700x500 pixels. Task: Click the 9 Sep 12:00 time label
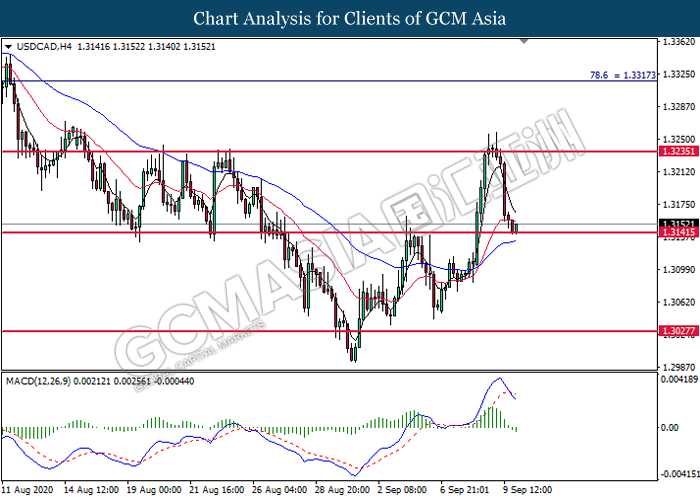click(528, 490)
